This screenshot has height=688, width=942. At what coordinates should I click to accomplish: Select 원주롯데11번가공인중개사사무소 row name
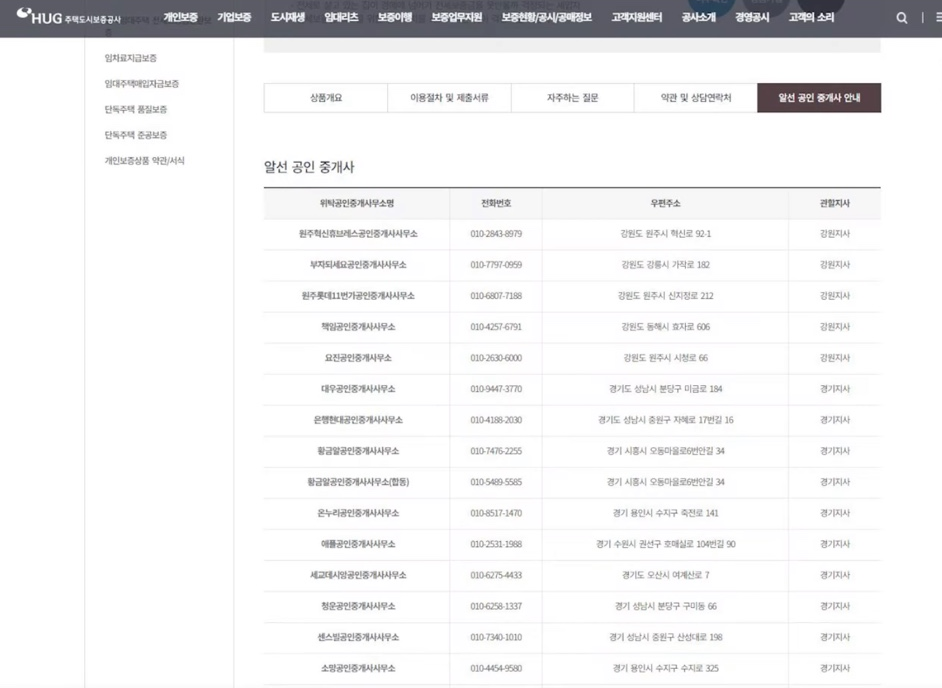coord(358,296)
